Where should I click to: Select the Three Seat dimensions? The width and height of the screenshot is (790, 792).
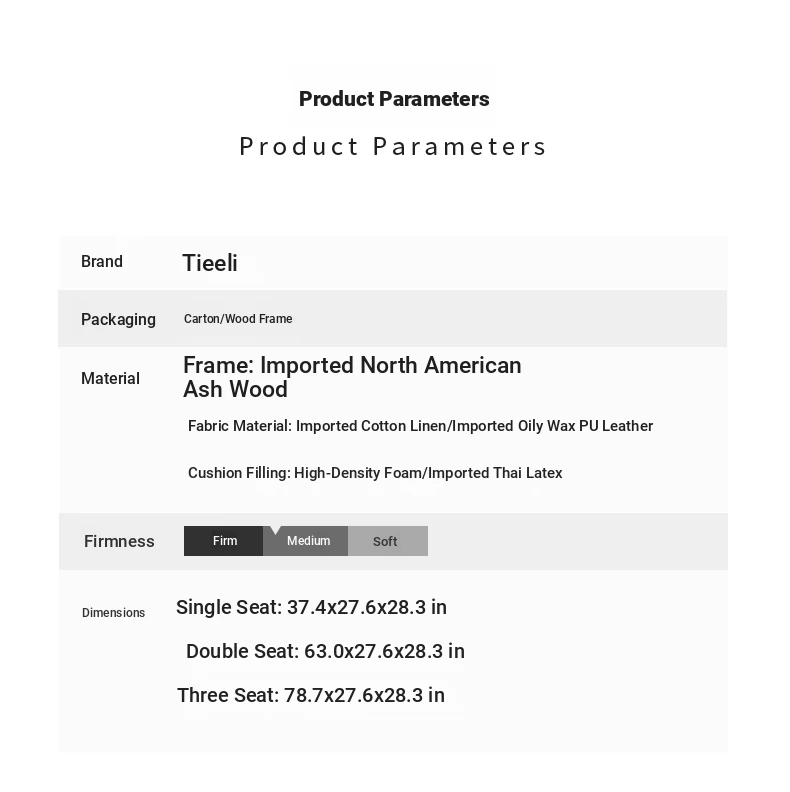coord(311,695)
